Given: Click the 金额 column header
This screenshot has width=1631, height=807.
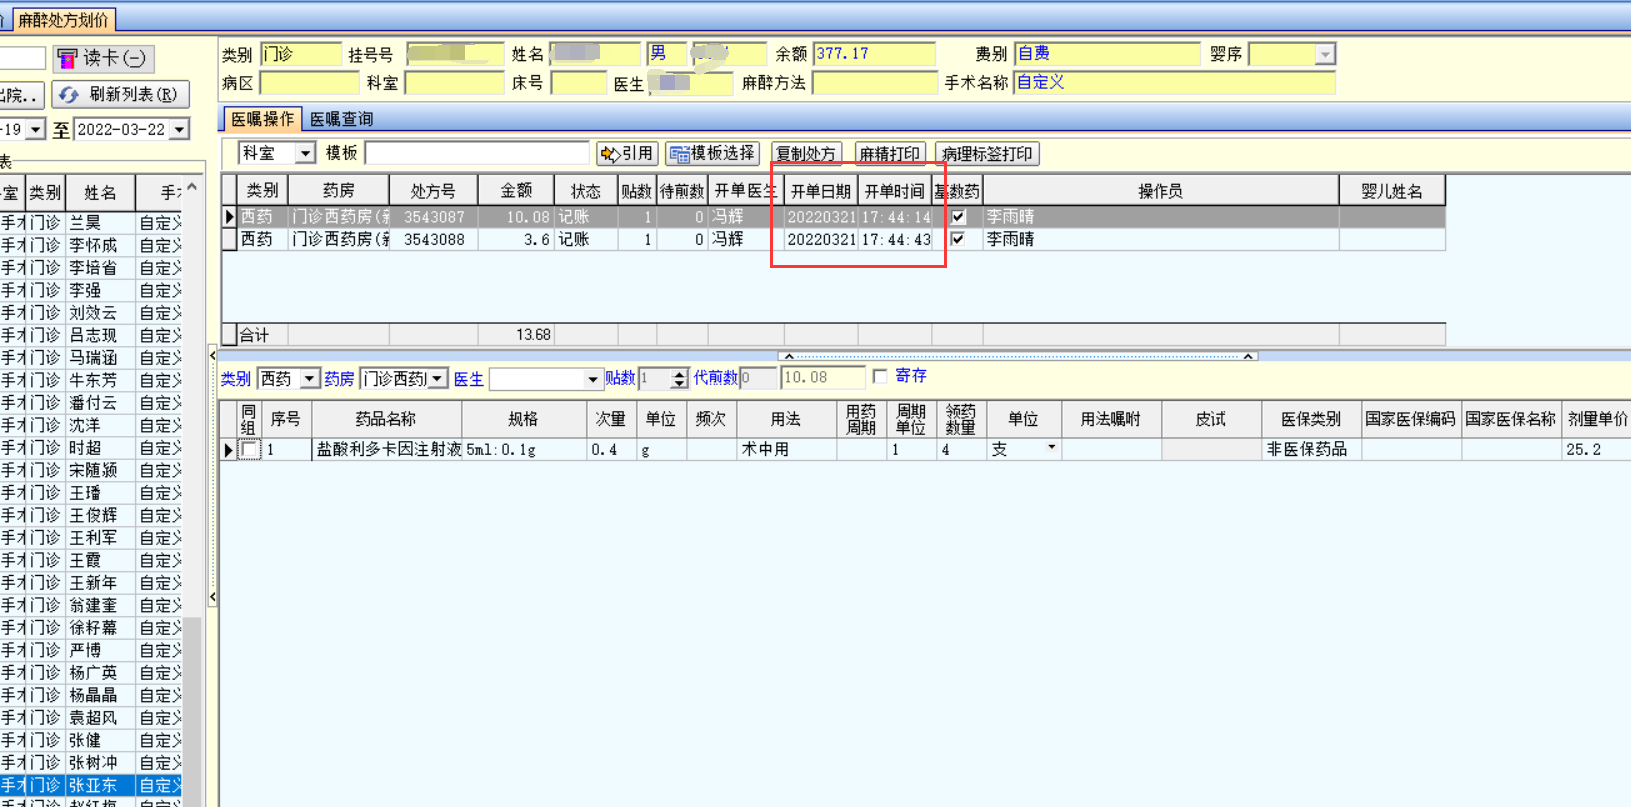Looking at the screenshot, I should click(x=516, y=190).
